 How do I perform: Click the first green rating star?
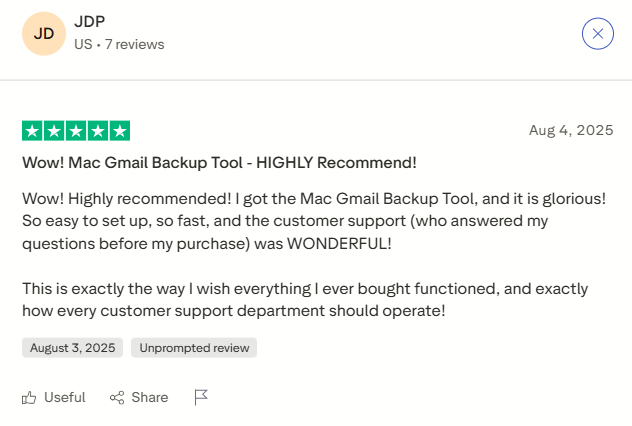[32, 131]
